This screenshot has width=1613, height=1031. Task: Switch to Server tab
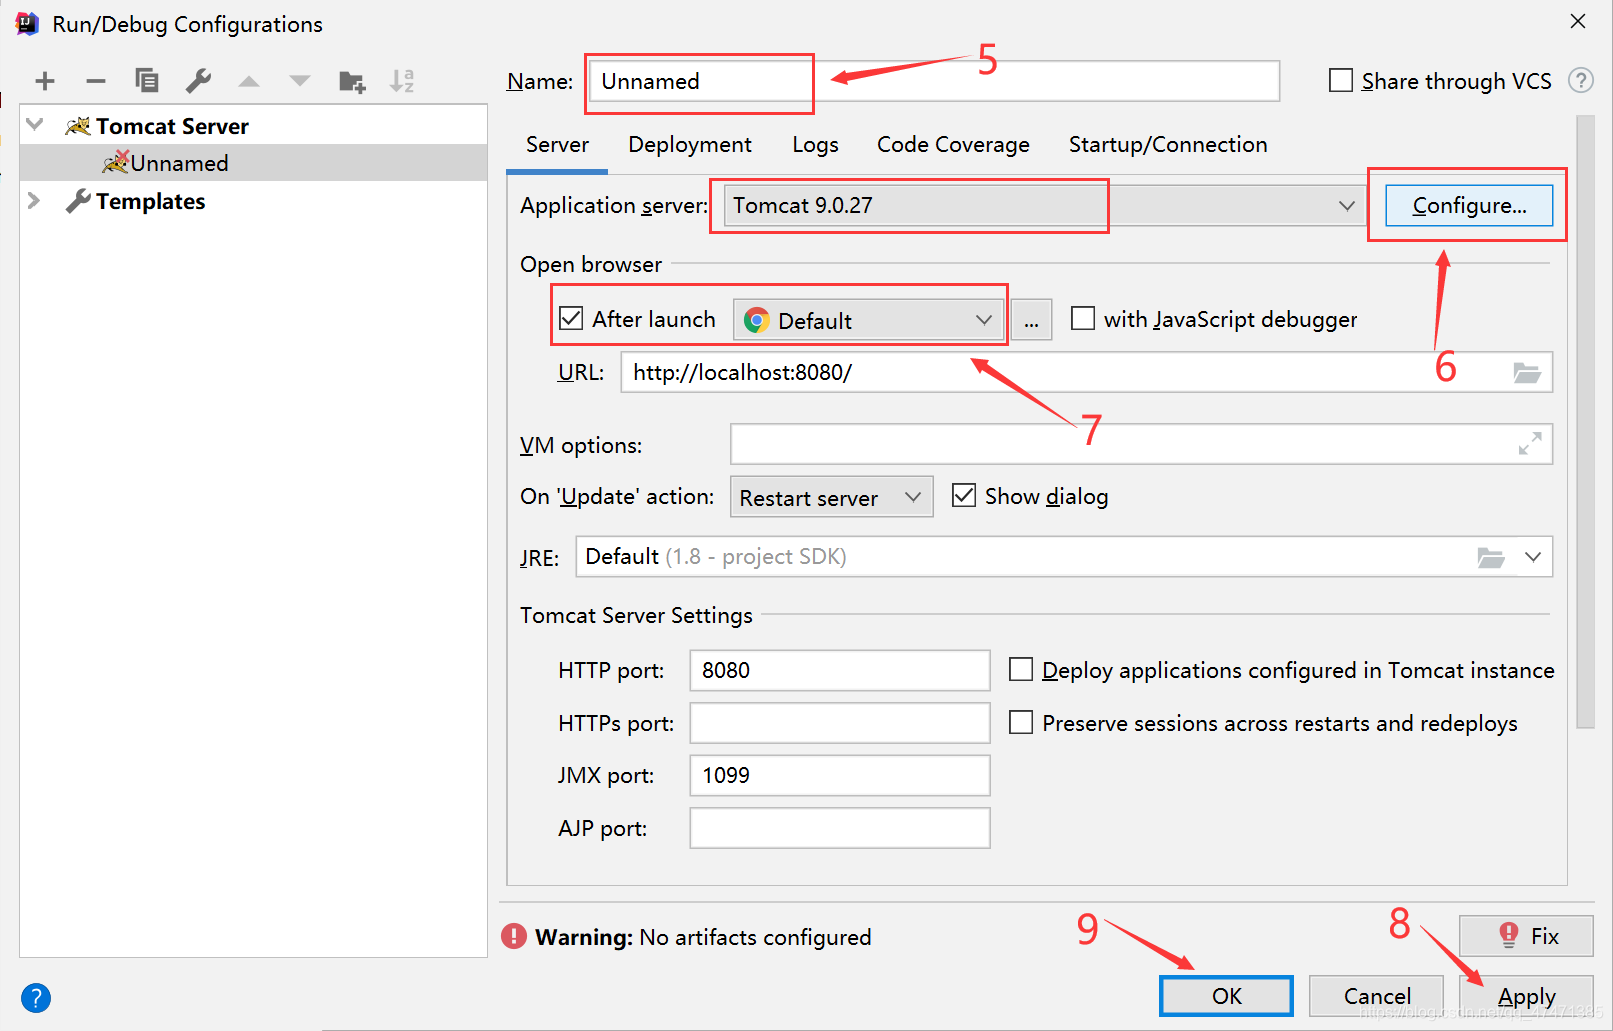(557, 145)
